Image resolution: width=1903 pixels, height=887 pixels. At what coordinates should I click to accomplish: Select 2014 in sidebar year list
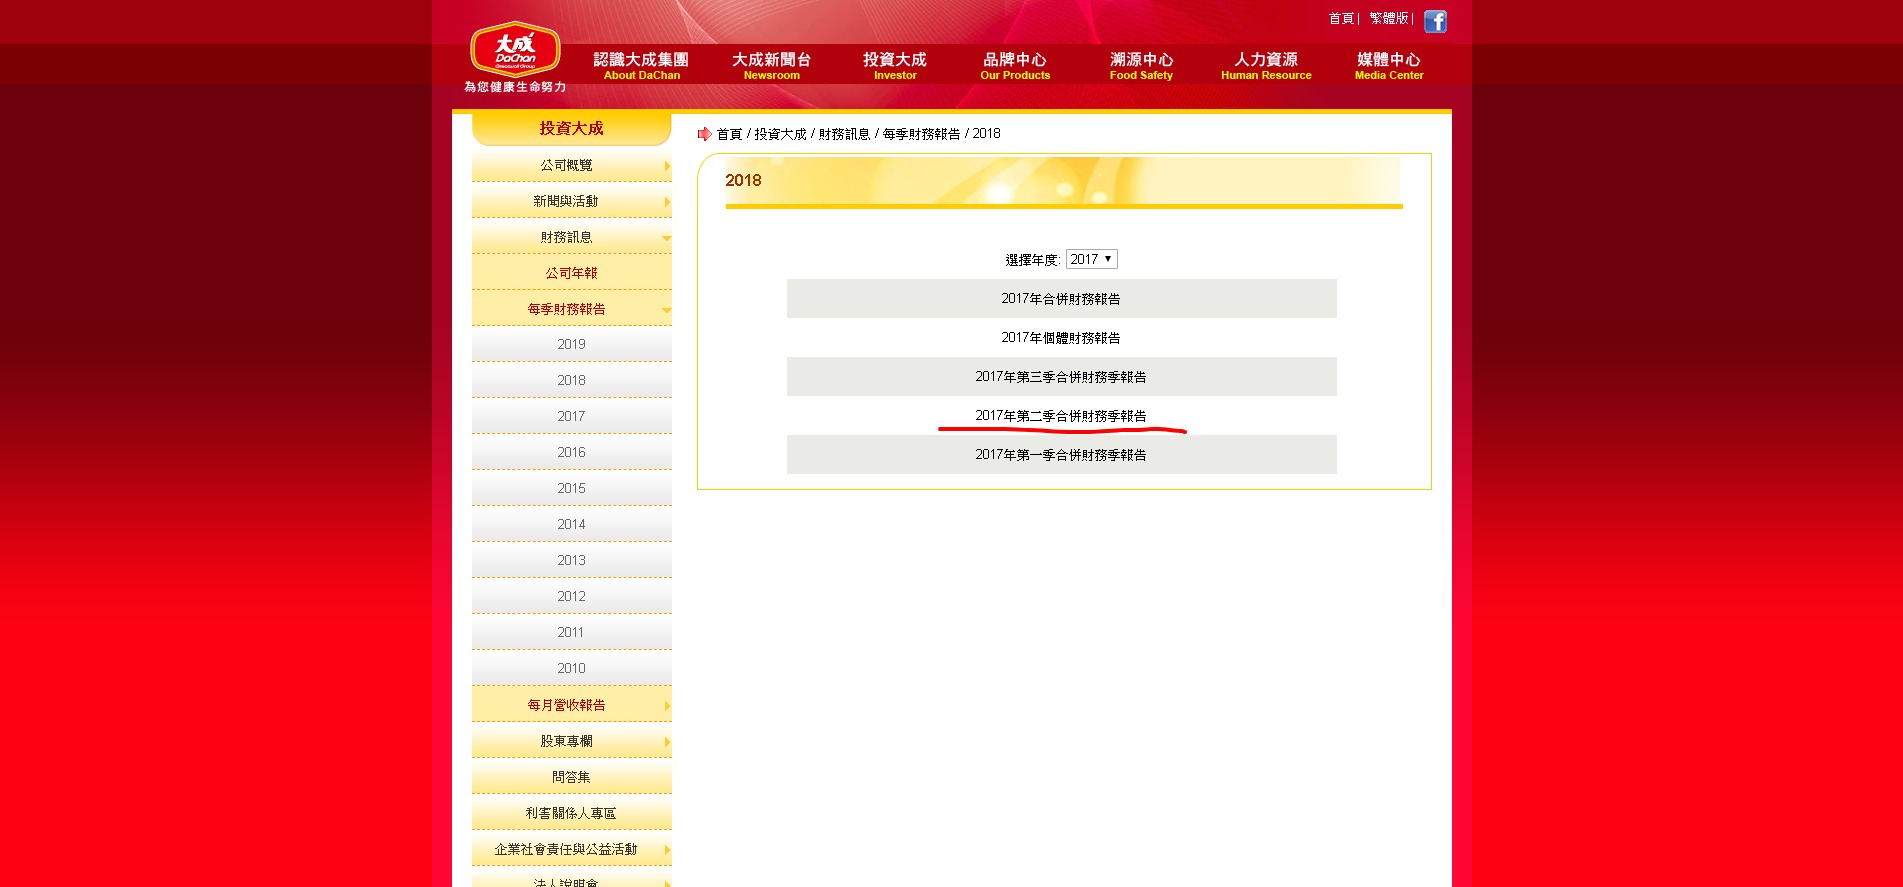[x=571, y=524]
